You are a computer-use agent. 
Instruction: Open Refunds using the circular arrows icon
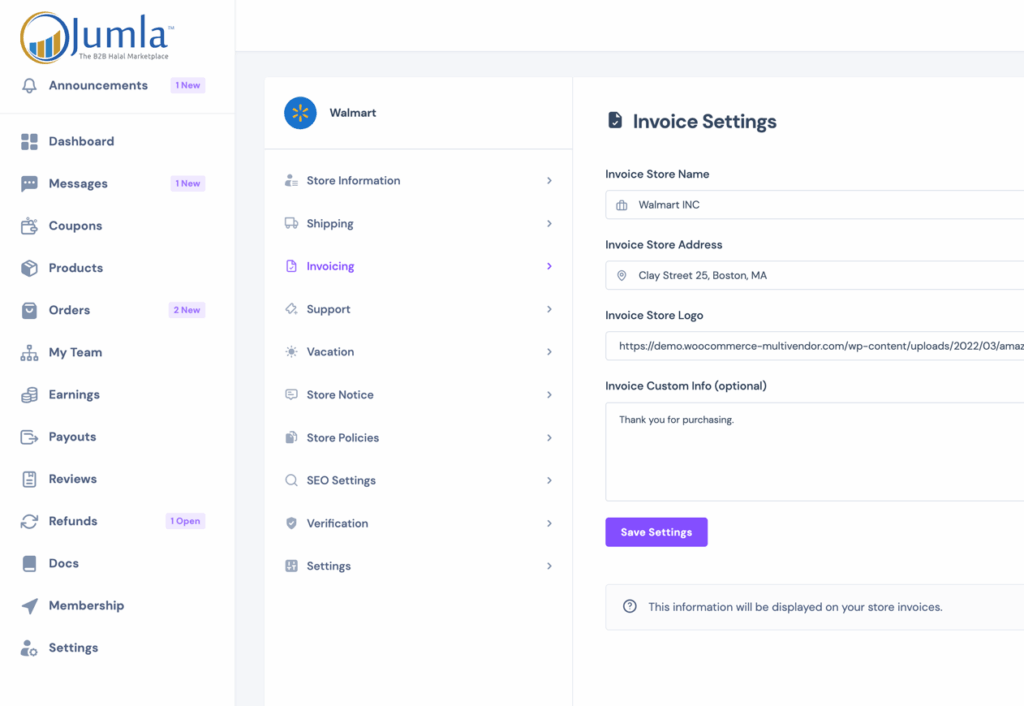(x=29, y=521)
